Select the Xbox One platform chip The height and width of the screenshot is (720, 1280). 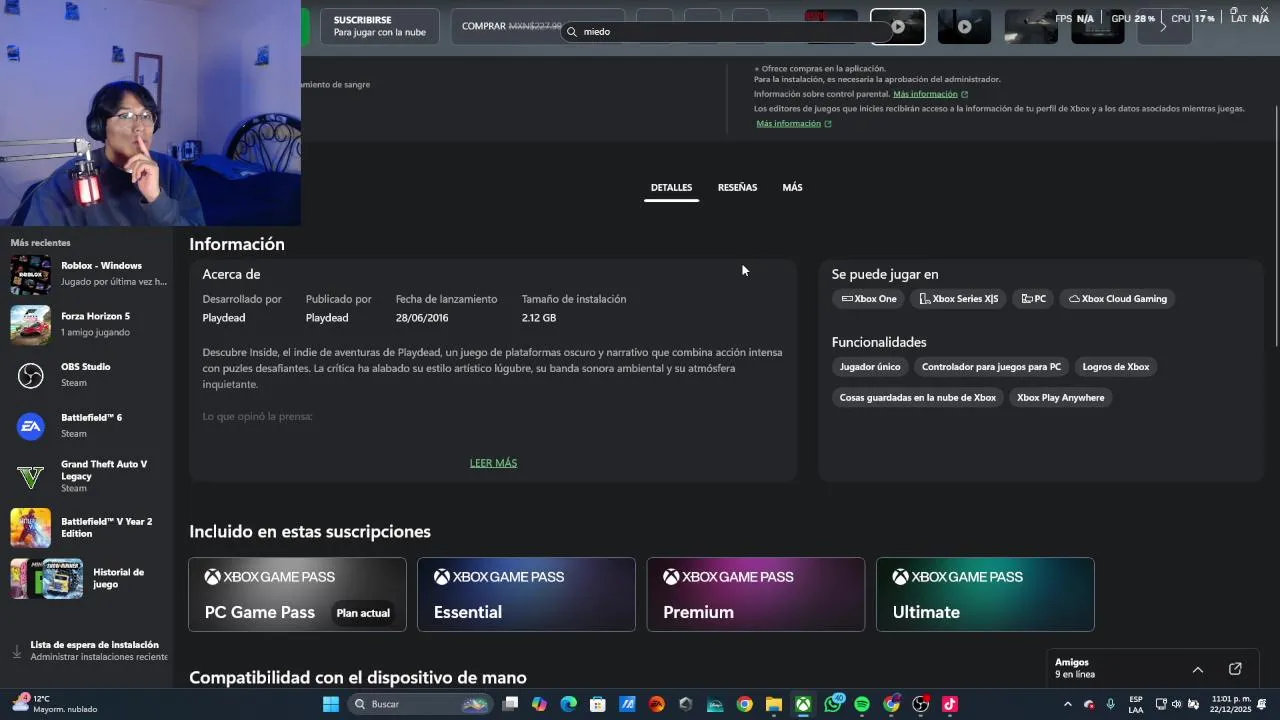point(869,299)
